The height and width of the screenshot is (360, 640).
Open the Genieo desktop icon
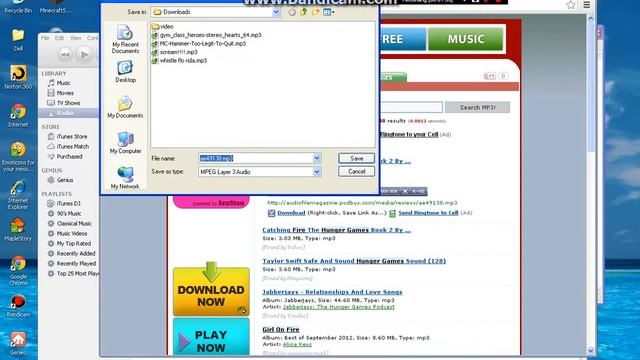coord(18,344)
